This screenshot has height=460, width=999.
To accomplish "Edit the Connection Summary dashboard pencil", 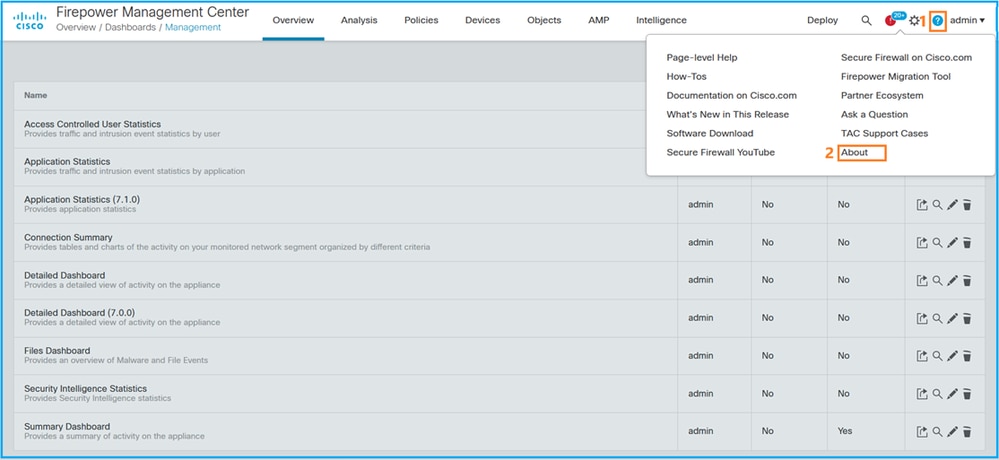I will [x=952, y=242].
